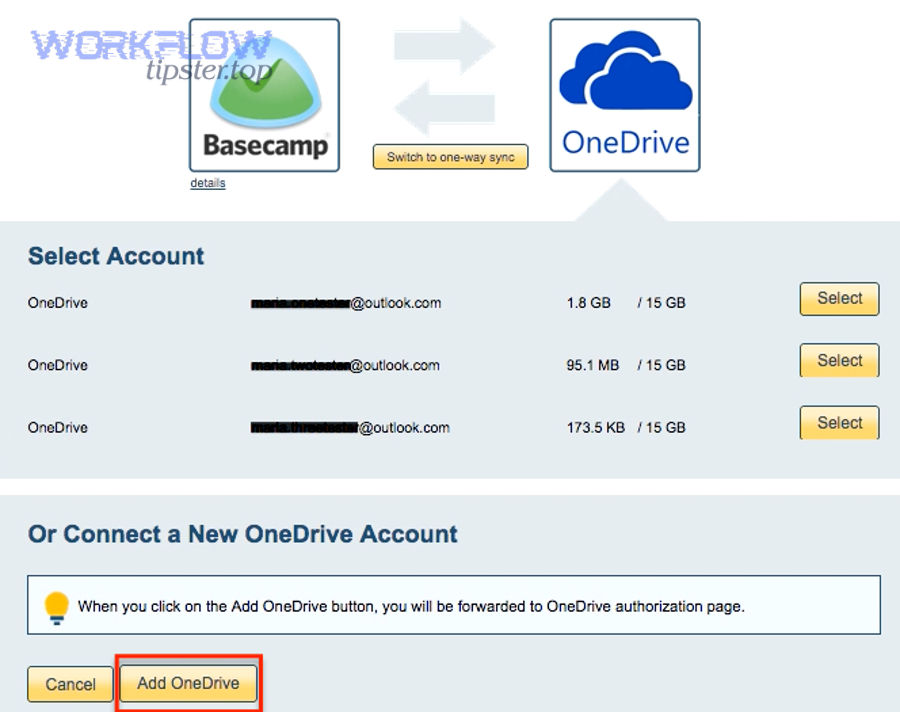Click the 1.8 GB usage value
The width and height of the screenshot is (900, 712).
coord(588,303)
